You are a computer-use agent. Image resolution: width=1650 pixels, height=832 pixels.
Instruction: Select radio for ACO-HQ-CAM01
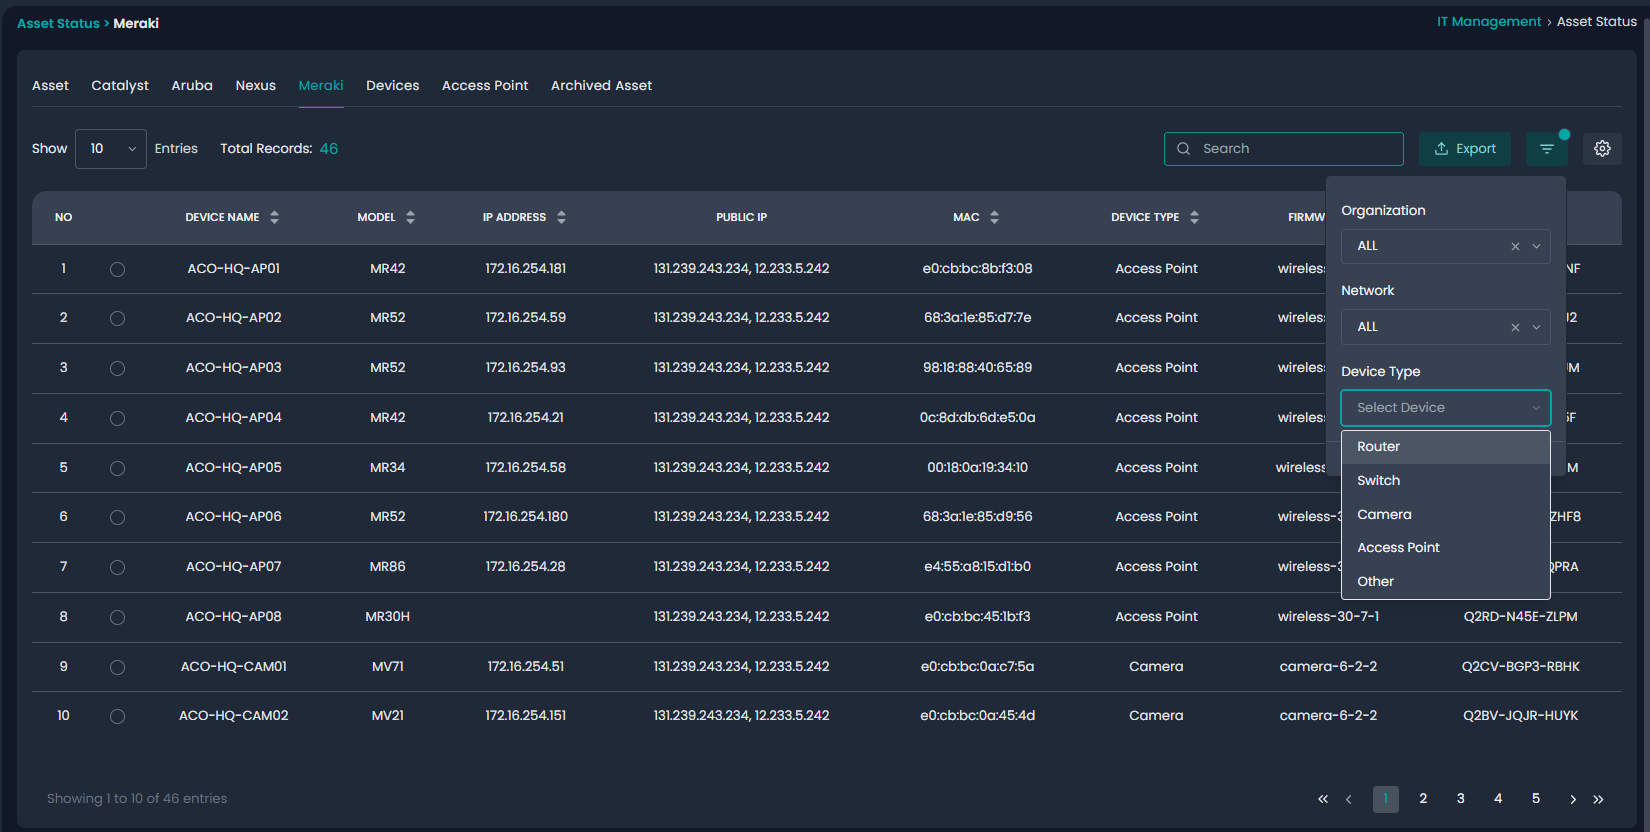[x=117, y=667]
